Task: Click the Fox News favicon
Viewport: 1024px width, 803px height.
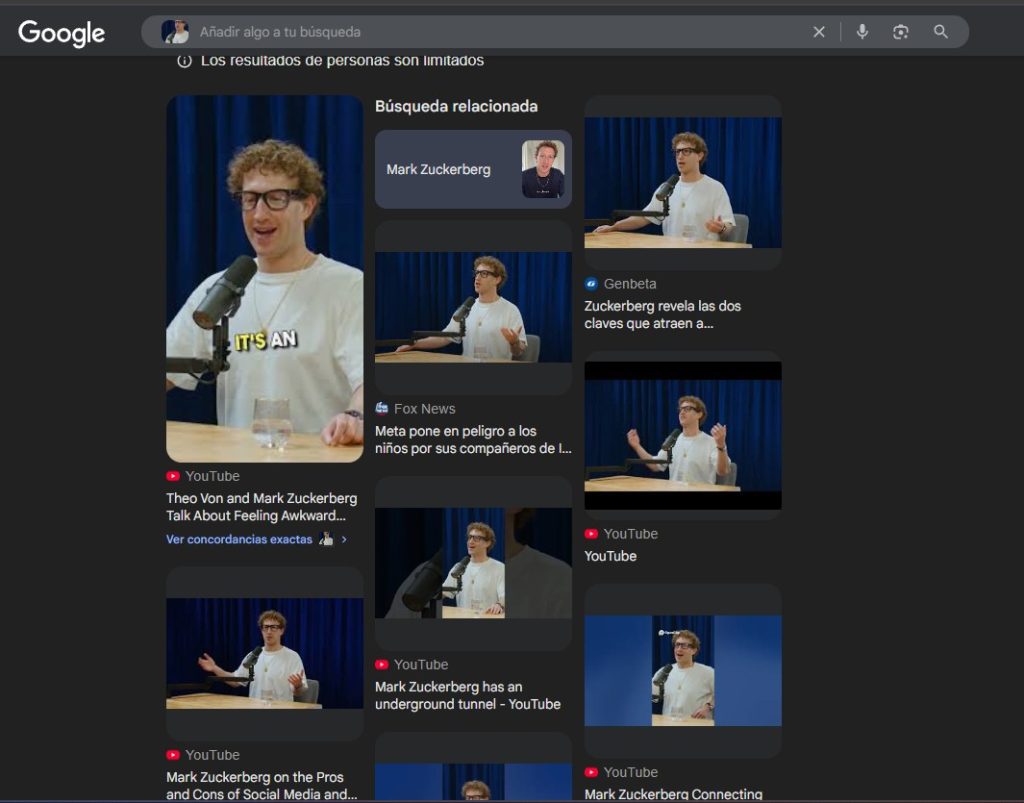Action: (x=382, y=409)
